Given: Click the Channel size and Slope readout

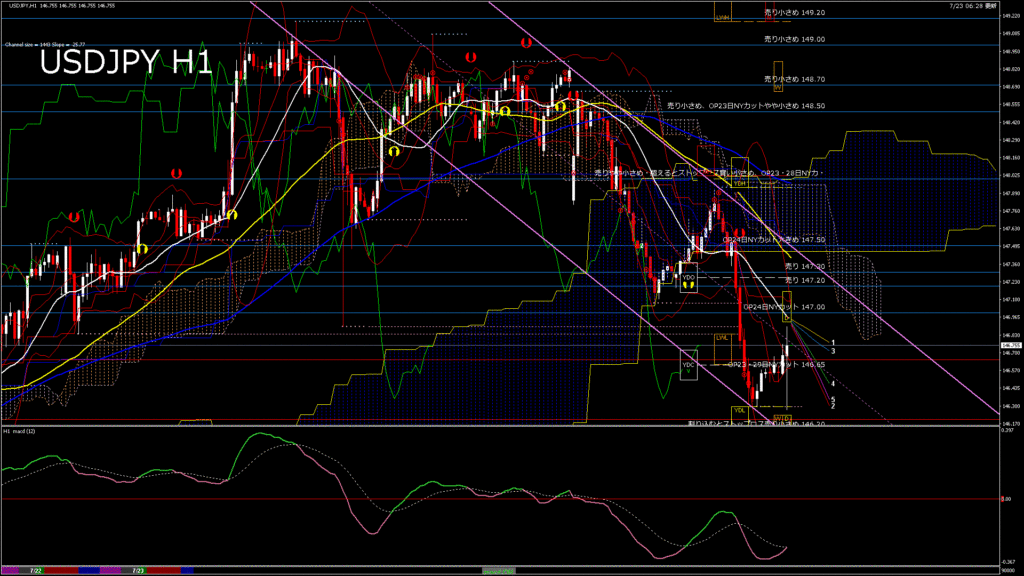Looking at the screenshot, I should (45, 44).
